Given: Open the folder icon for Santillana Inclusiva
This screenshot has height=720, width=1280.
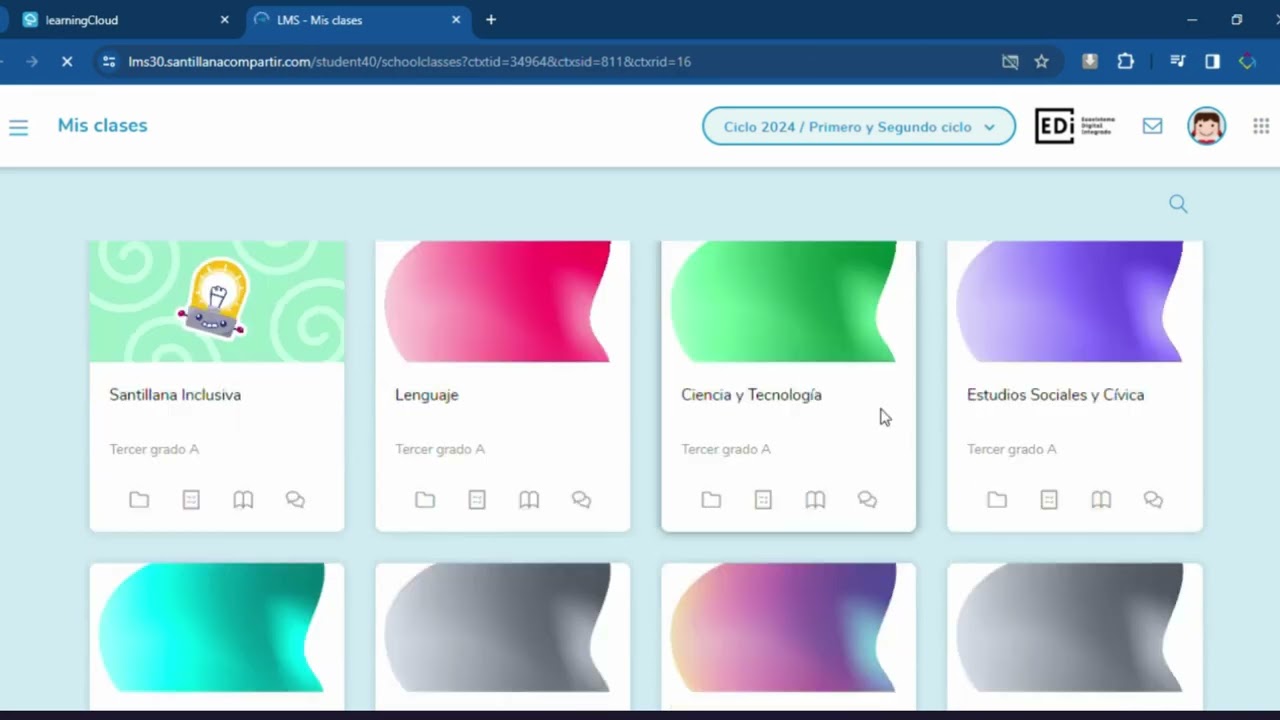Looking at the screenshot, I should coord(139,499).
